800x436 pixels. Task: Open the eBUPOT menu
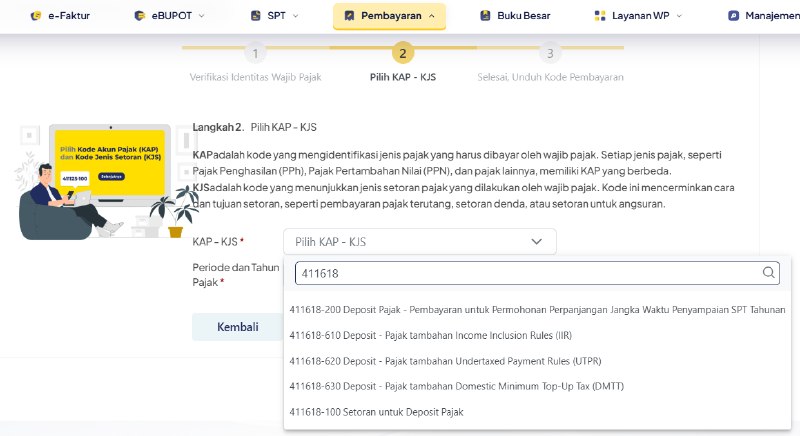point(169,16)
